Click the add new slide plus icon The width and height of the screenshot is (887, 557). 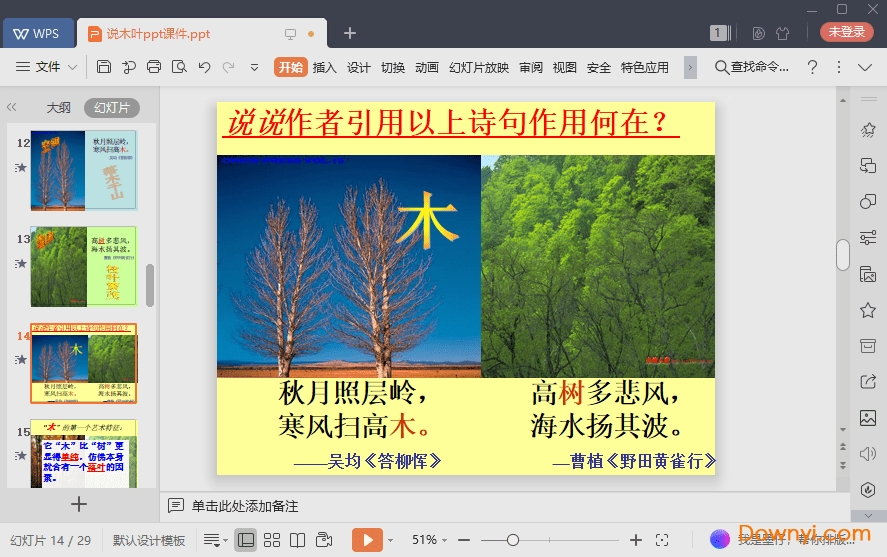79,504
